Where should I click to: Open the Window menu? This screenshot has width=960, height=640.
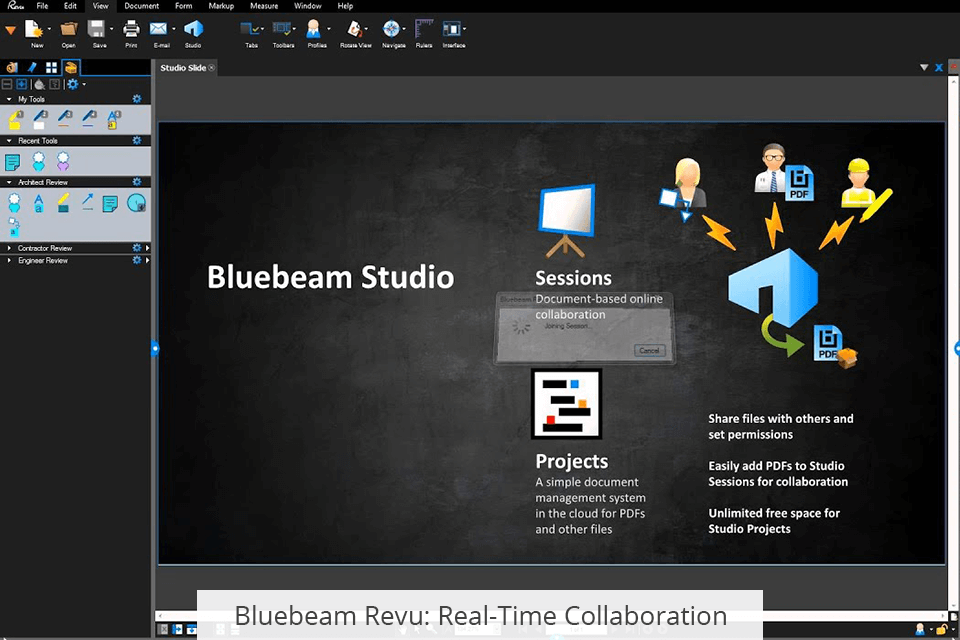(307, 6)
